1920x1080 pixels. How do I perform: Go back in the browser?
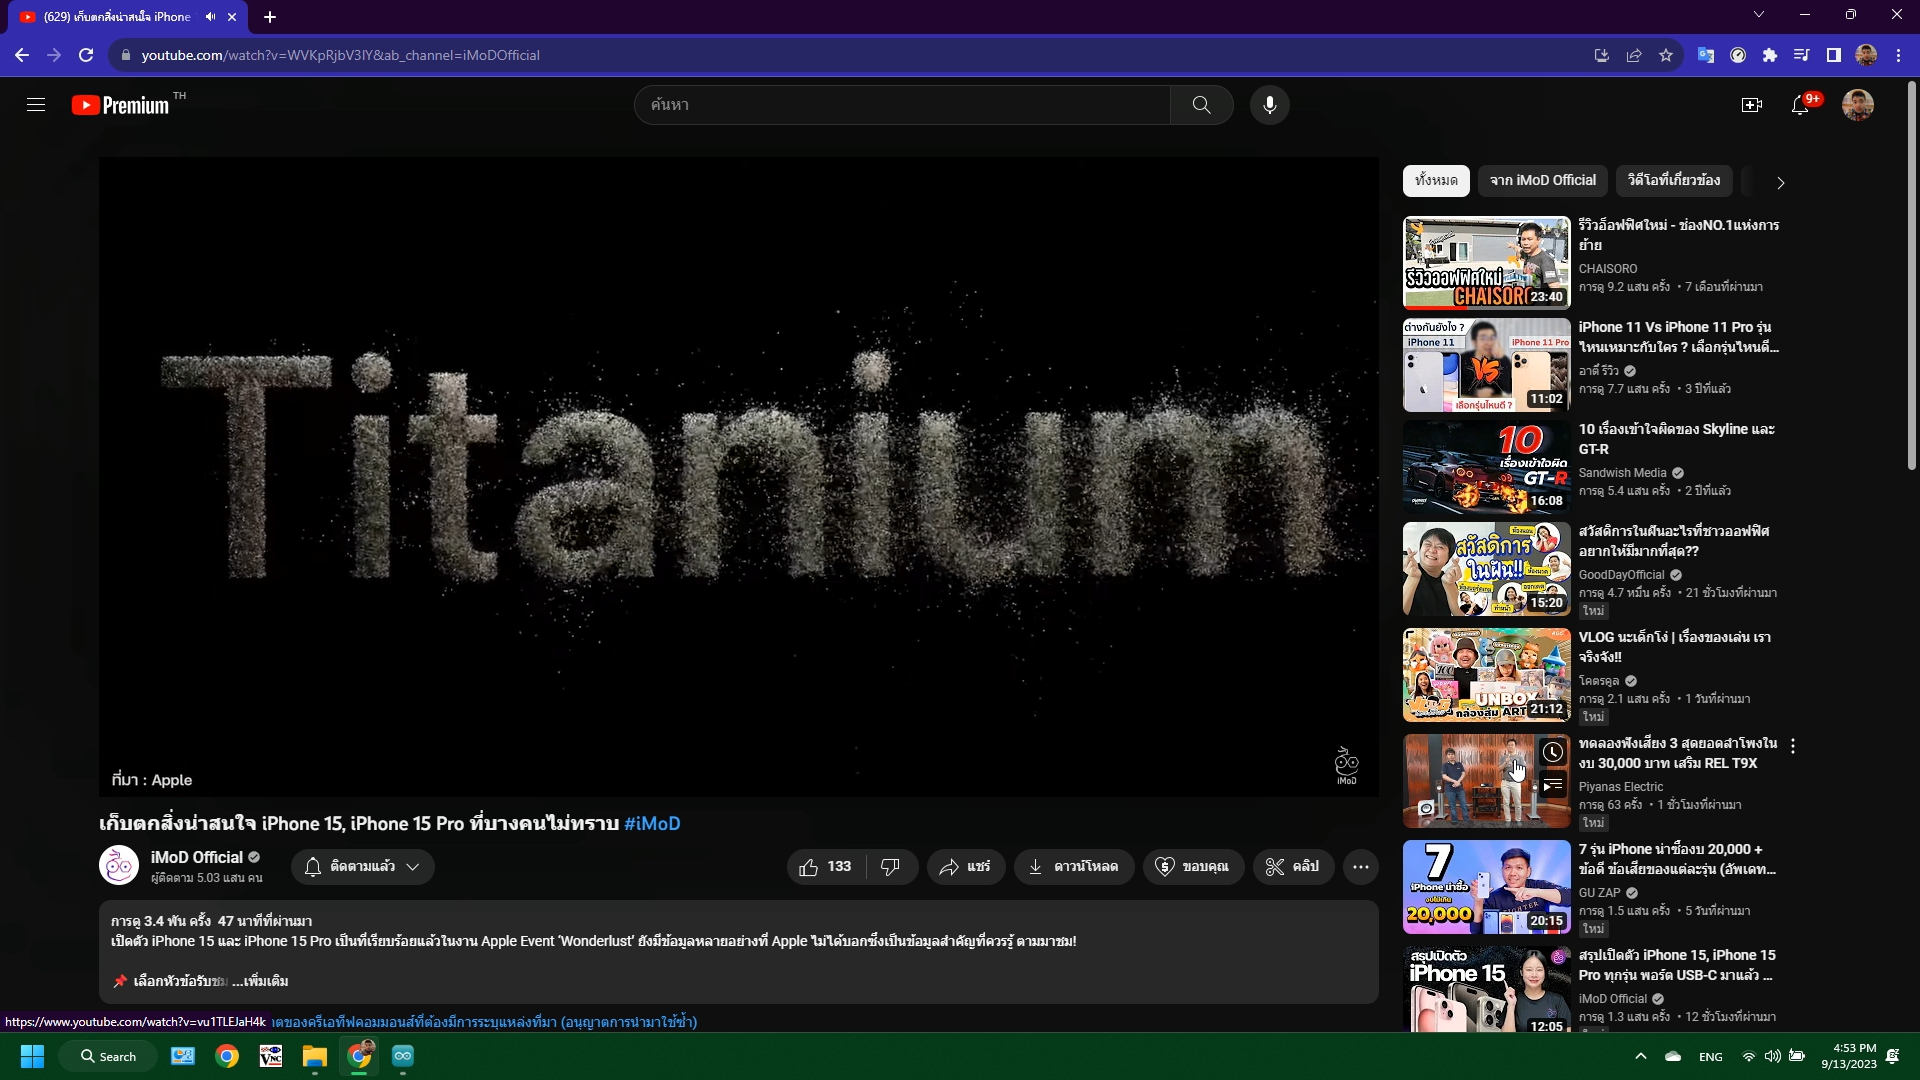(22, 55)
